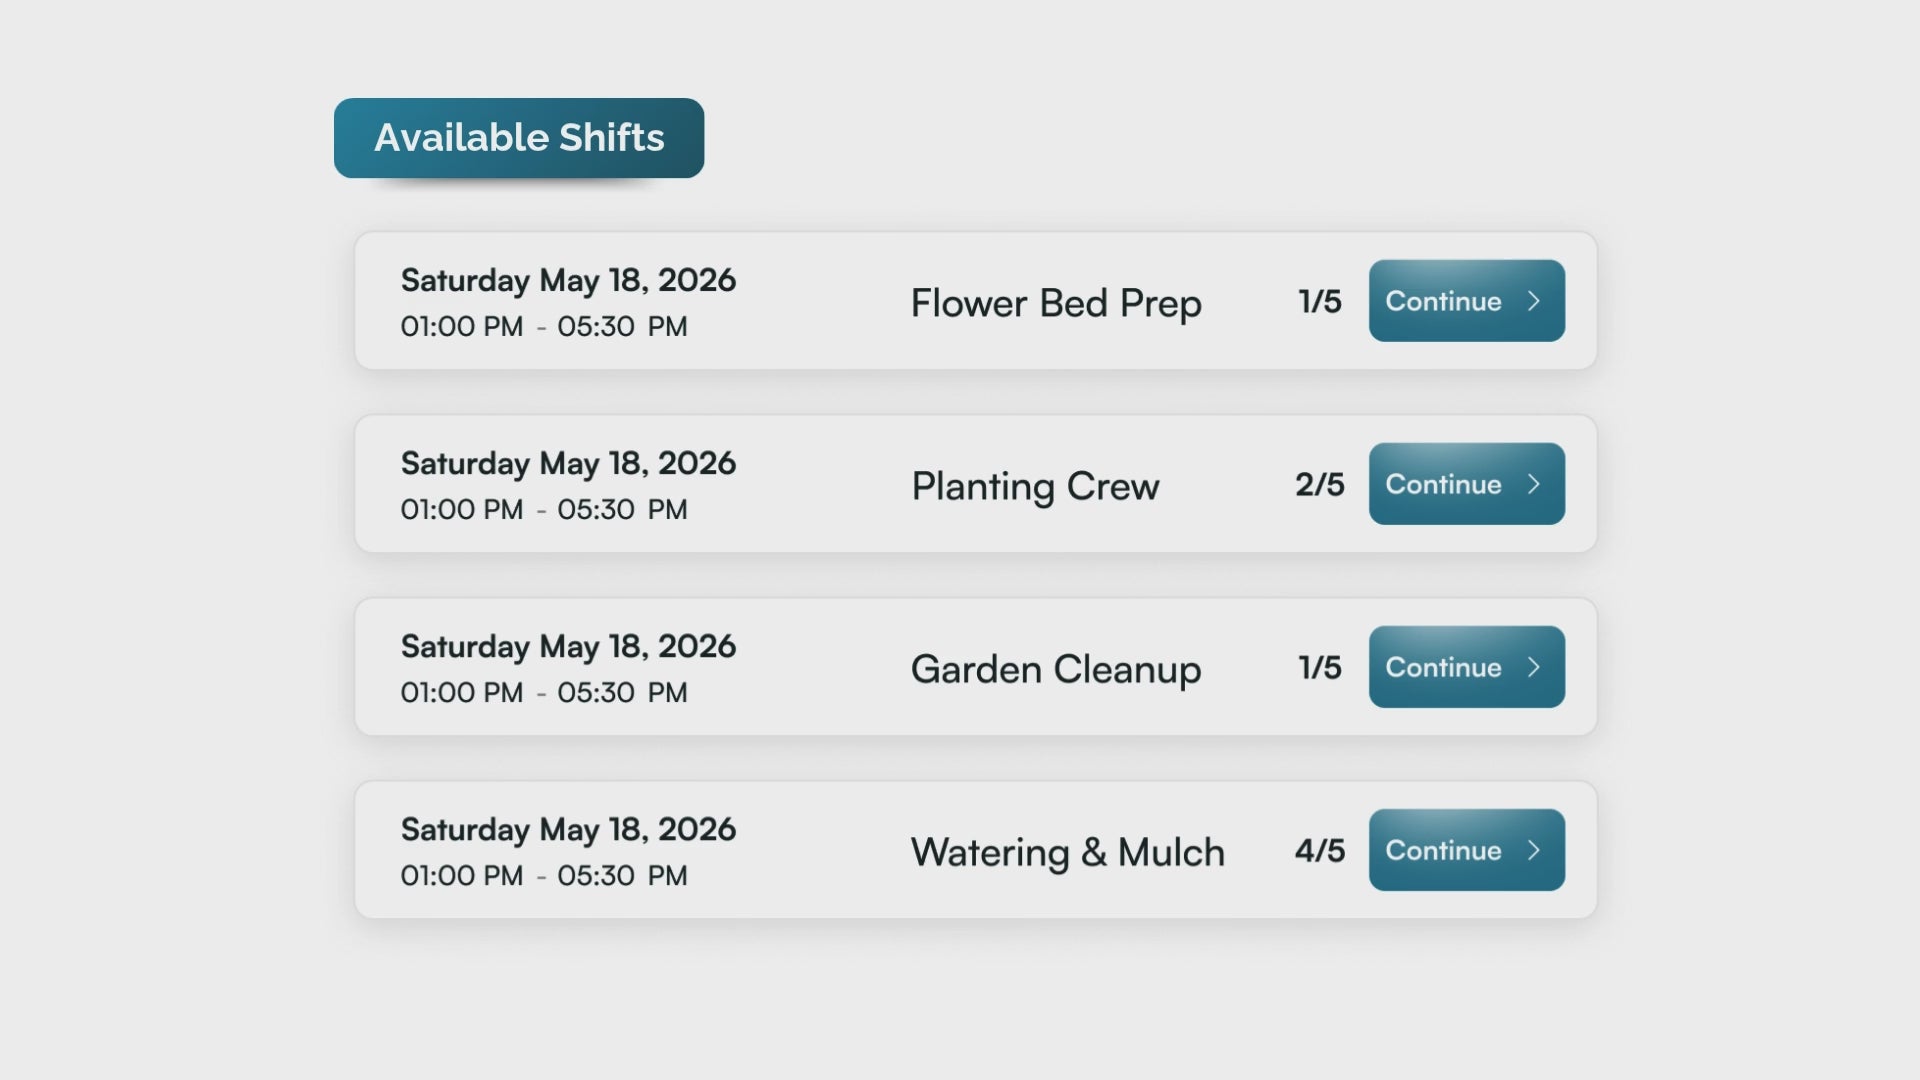
Task: Click the 1/5 count on Flower Bed Prep
Action: coord(1319,301)
